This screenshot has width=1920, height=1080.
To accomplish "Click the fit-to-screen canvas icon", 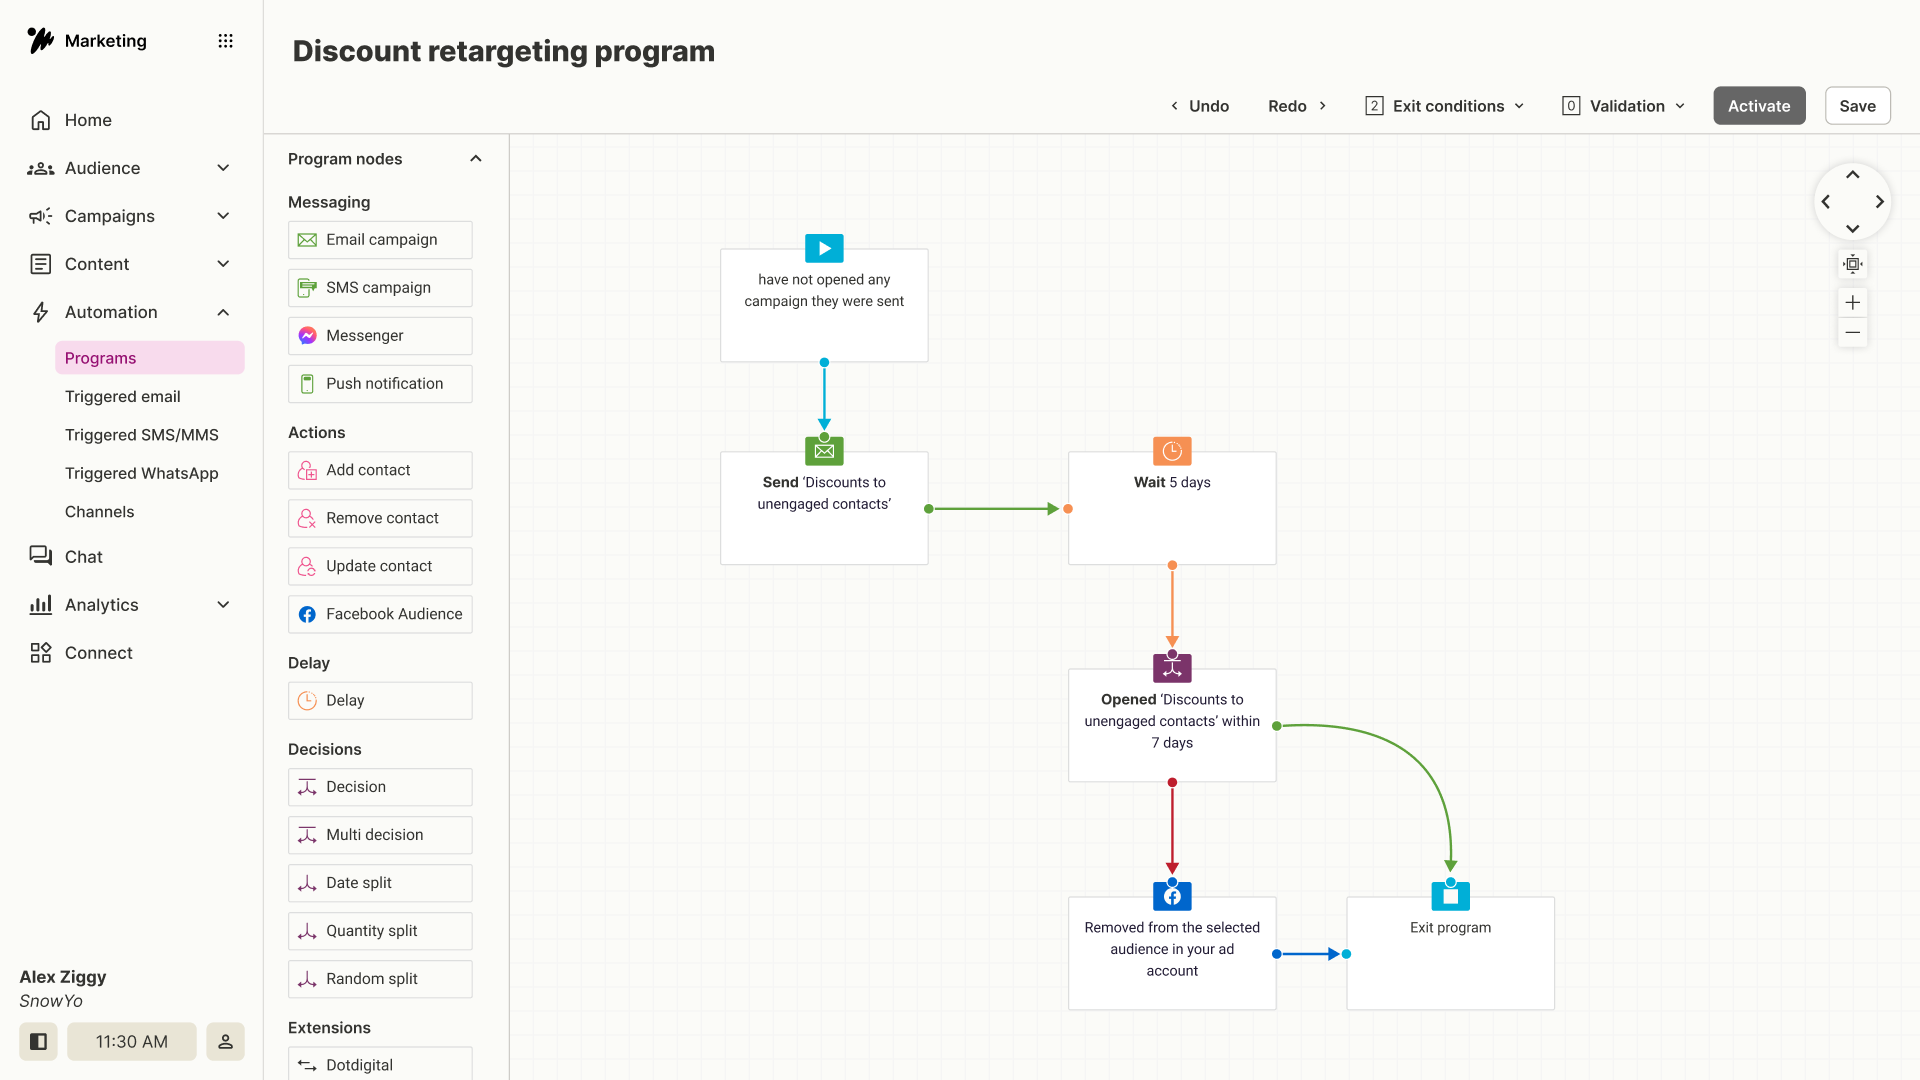I will (1852, 264).
